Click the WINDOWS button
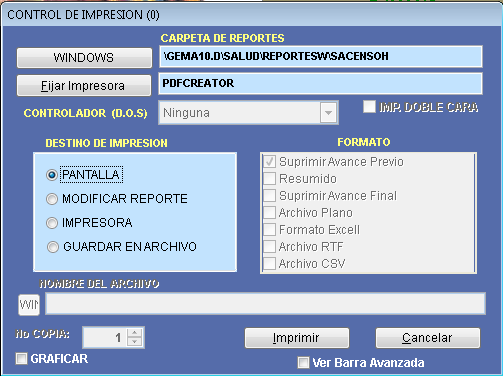 [84, 58]
